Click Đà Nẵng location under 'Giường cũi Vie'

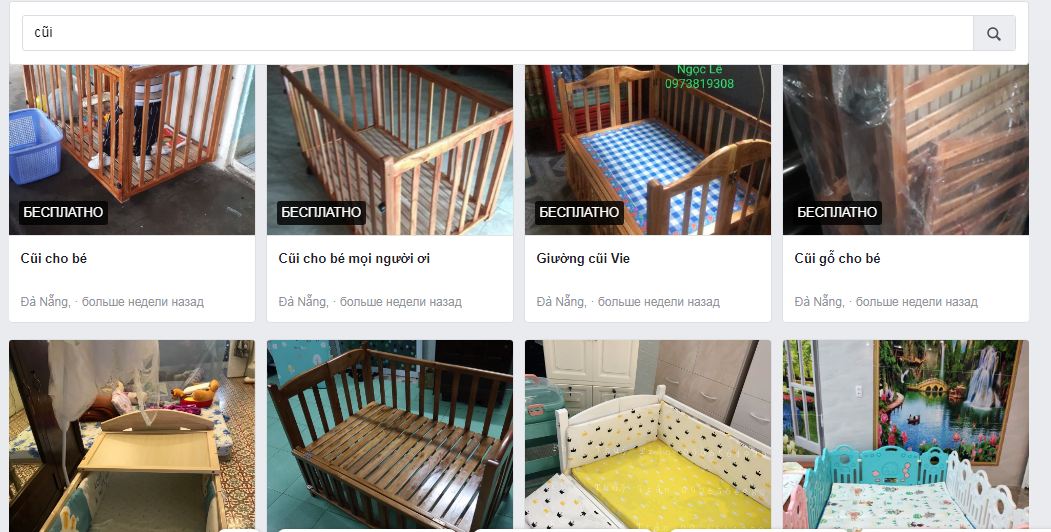pos(561,302)
